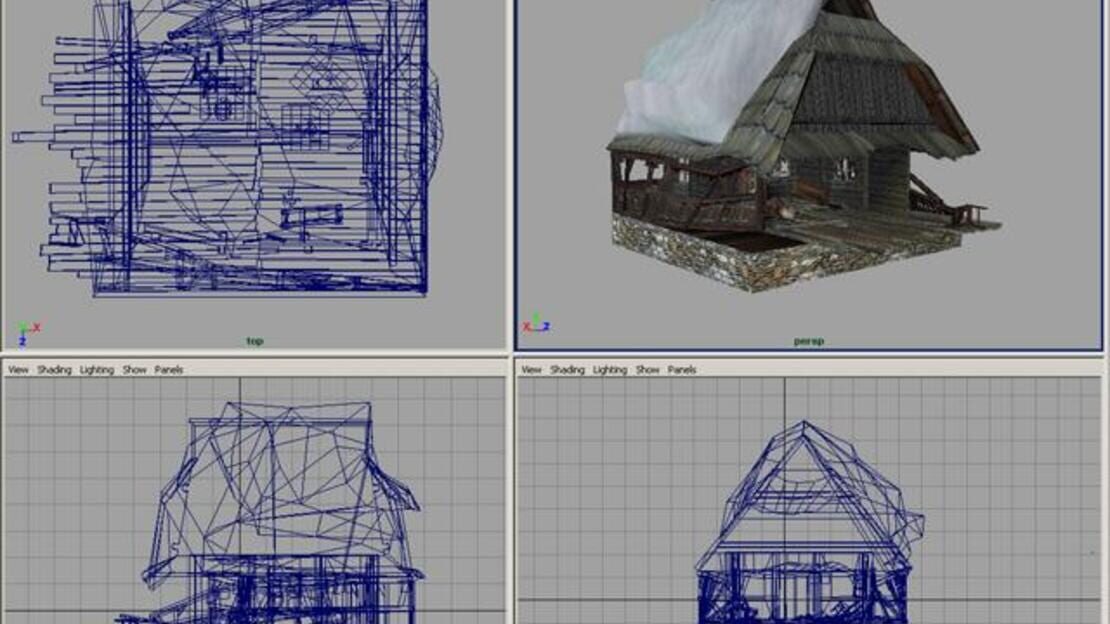Open Lighting menu in bottom-left viewport
The width and height of the screenshot is (1110, 624).
97,370
